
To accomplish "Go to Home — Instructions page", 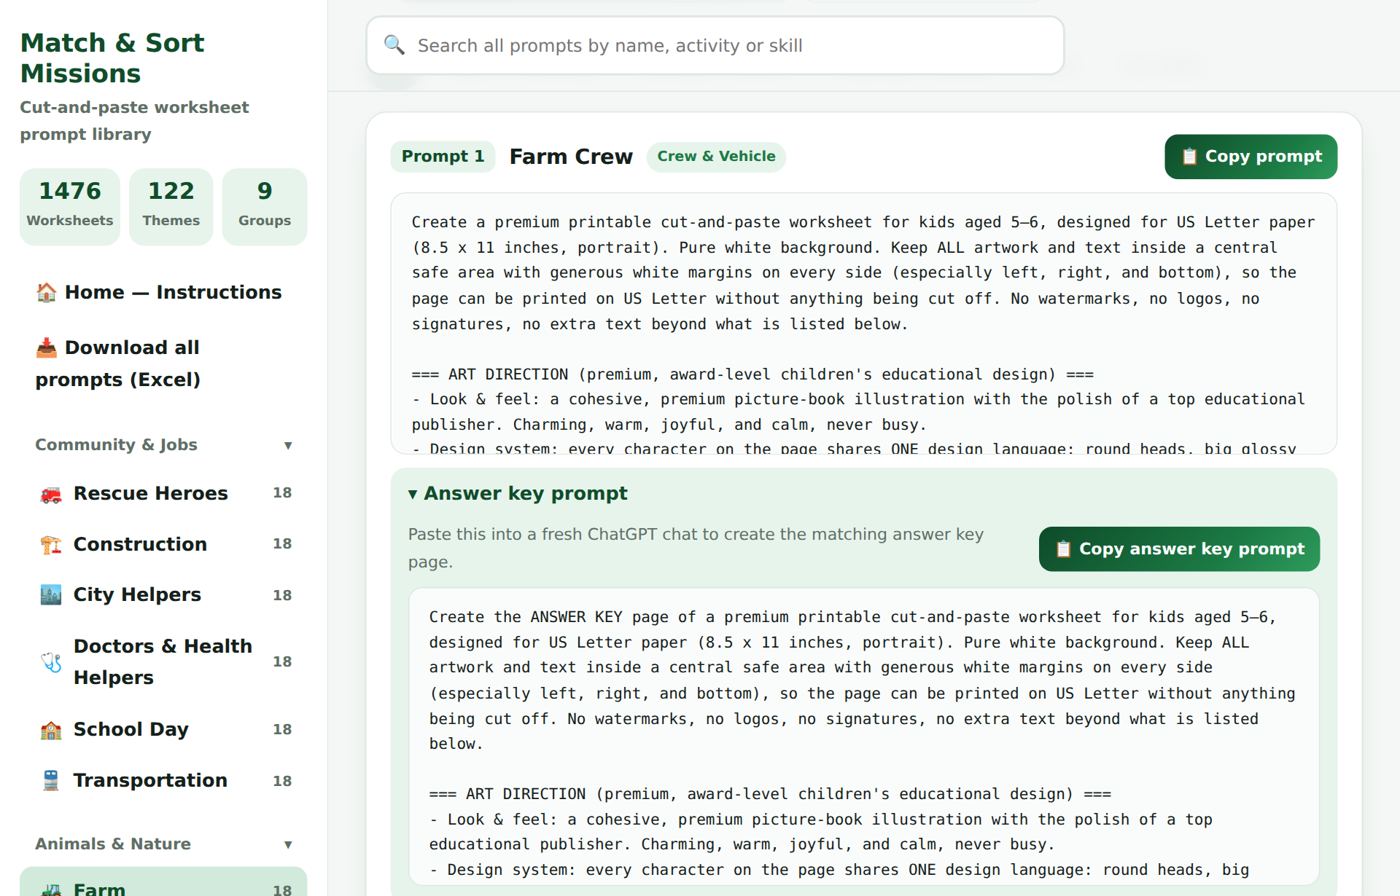I will click(164, 293).
